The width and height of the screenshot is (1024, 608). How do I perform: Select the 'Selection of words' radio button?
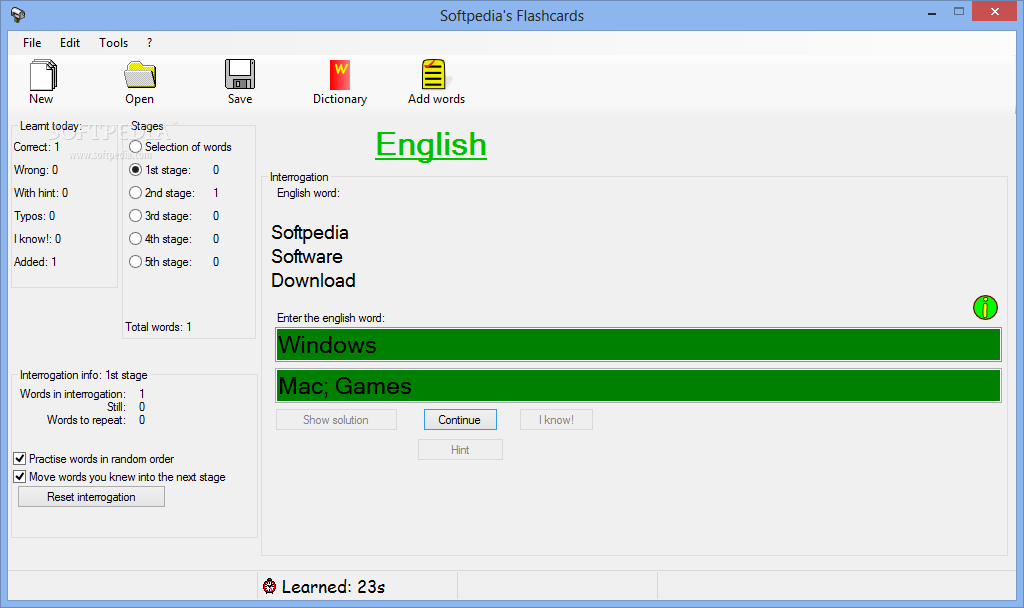point(135,147)
